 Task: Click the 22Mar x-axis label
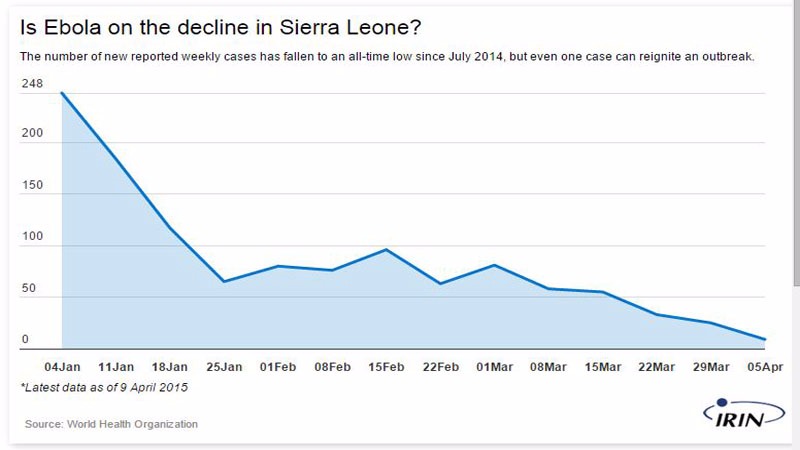click(x=657, y=367)
